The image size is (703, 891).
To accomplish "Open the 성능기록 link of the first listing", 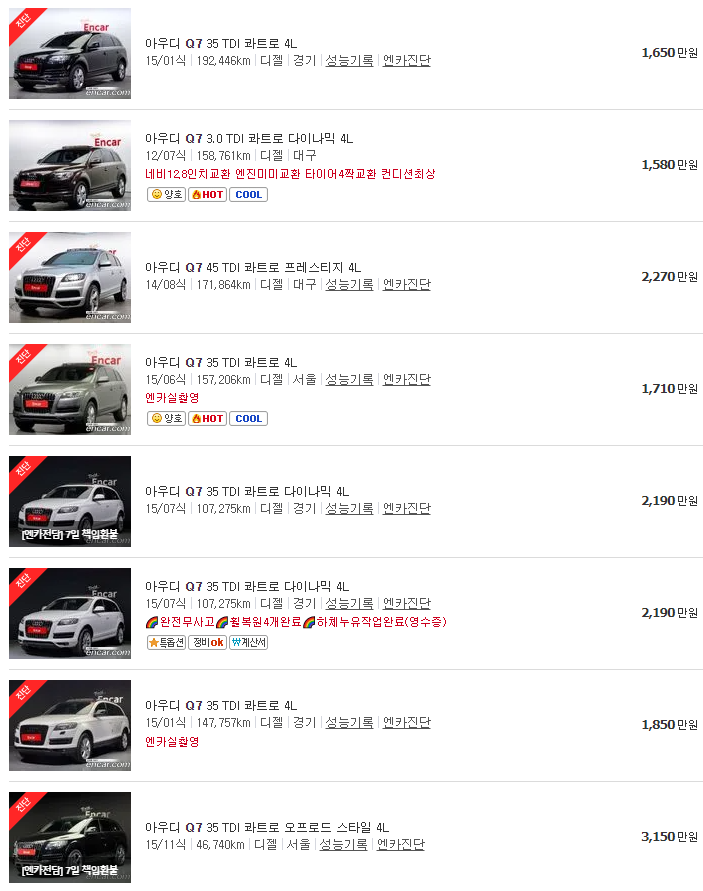I will coord(350,61).
